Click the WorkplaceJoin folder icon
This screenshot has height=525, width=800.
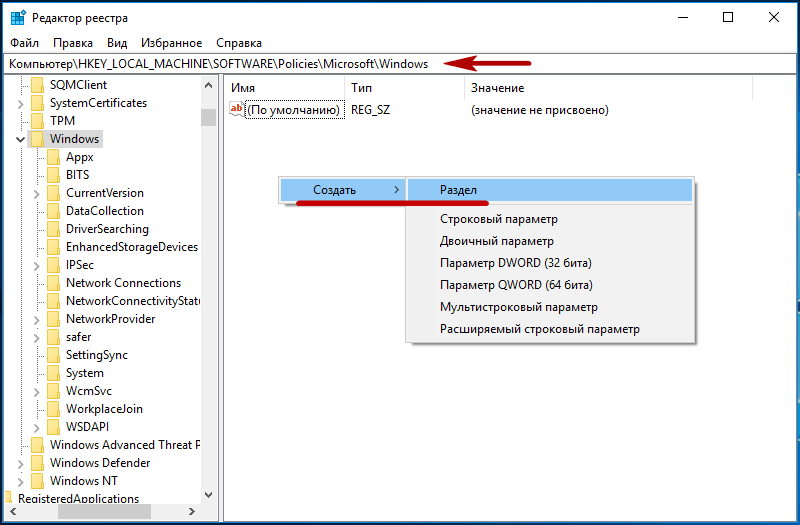54,409
